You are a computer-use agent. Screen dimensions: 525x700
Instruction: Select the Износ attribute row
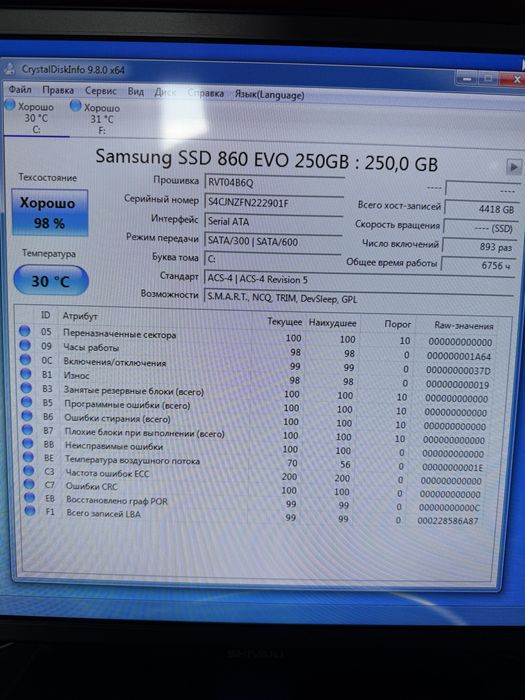click(x=257, y=379)
